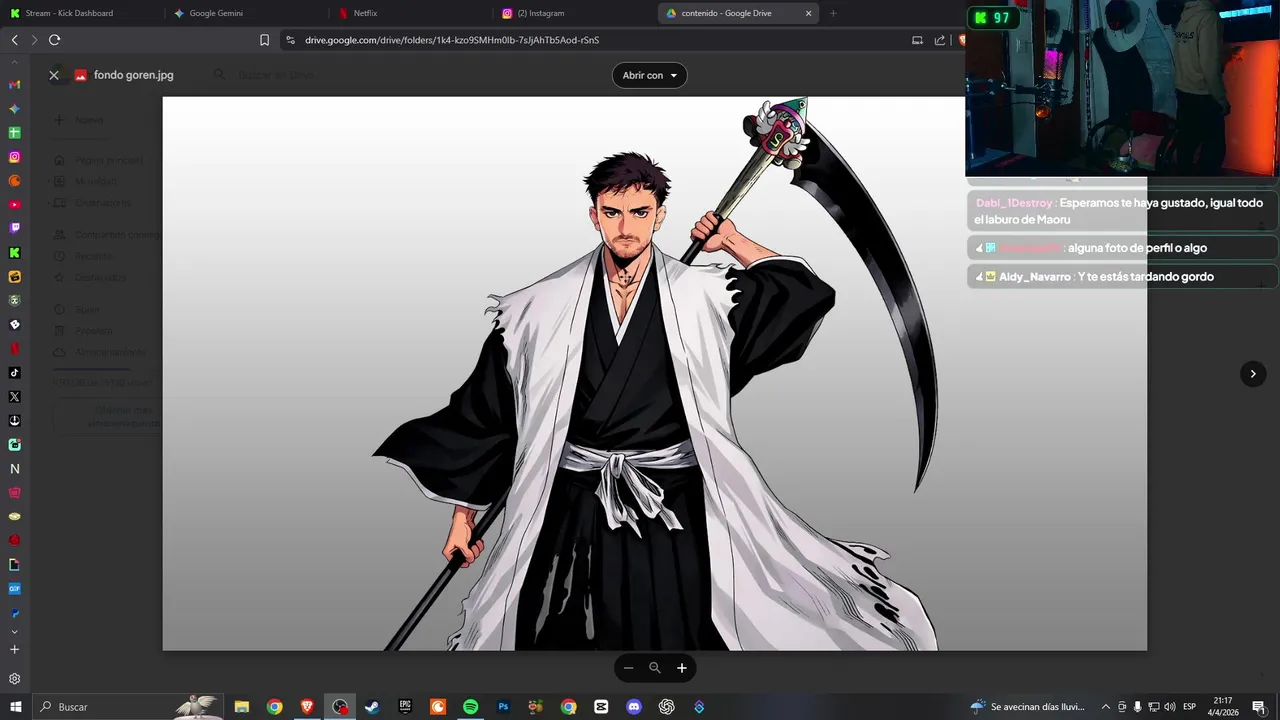Image resolution: width=1280 pixels, height=720 pixels.
Task: Add a new sidebar shortcut
Action: [x=14, y=650]
